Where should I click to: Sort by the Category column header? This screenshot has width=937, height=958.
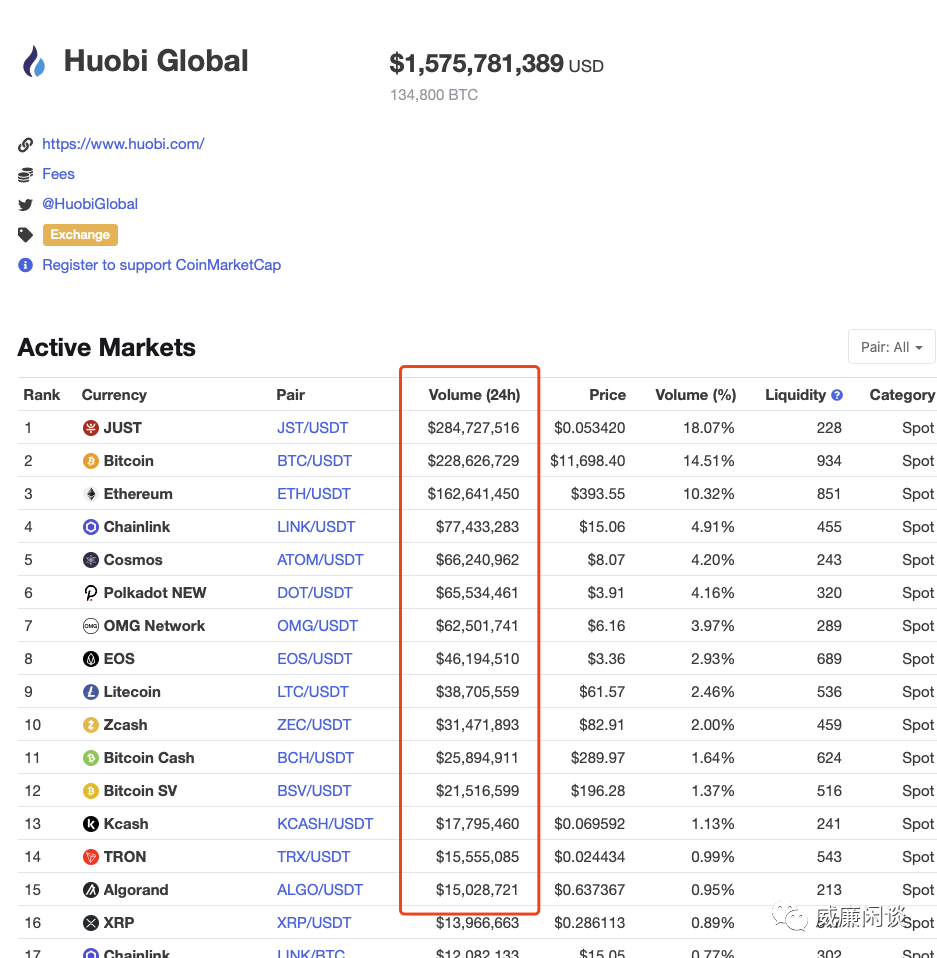point(902,395)
